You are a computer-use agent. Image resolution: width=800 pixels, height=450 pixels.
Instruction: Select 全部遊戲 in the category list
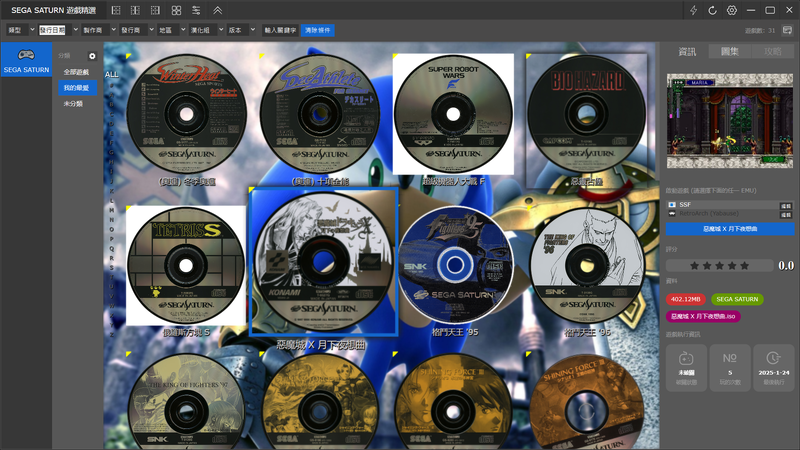pos(77,72)
